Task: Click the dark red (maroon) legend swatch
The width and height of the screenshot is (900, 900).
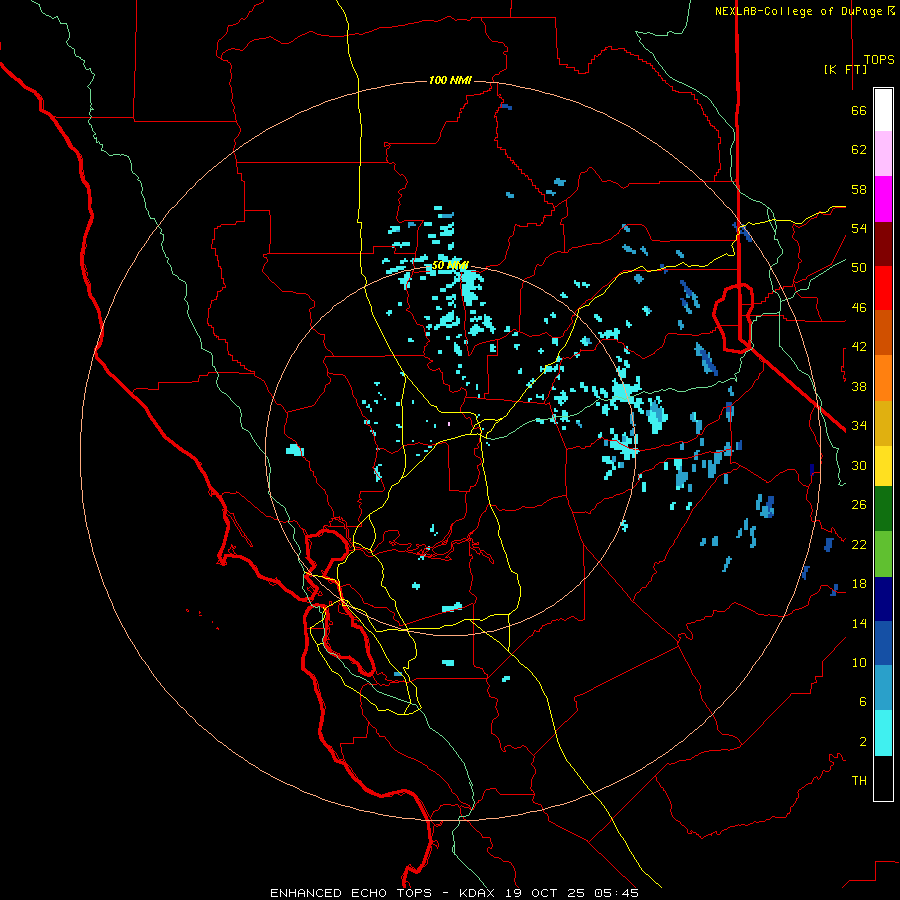Action: tap(883, 244)
